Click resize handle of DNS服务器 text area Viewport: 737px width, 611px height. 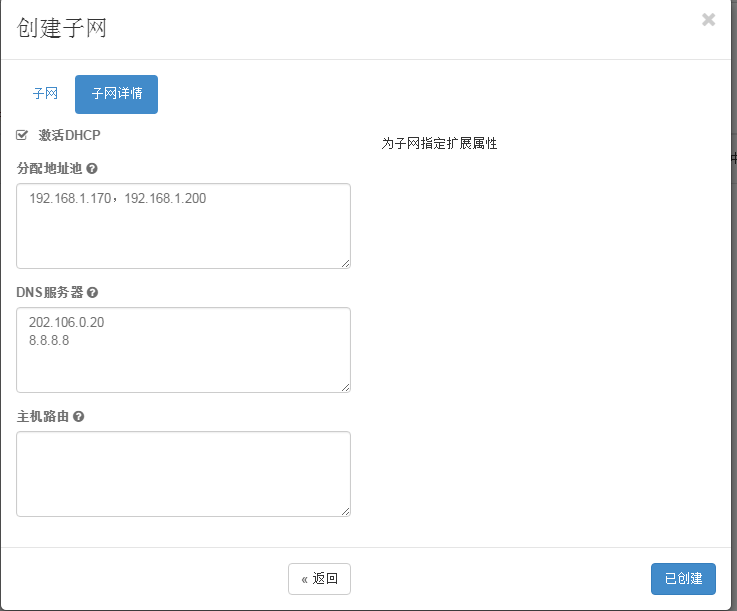point(345,388)
